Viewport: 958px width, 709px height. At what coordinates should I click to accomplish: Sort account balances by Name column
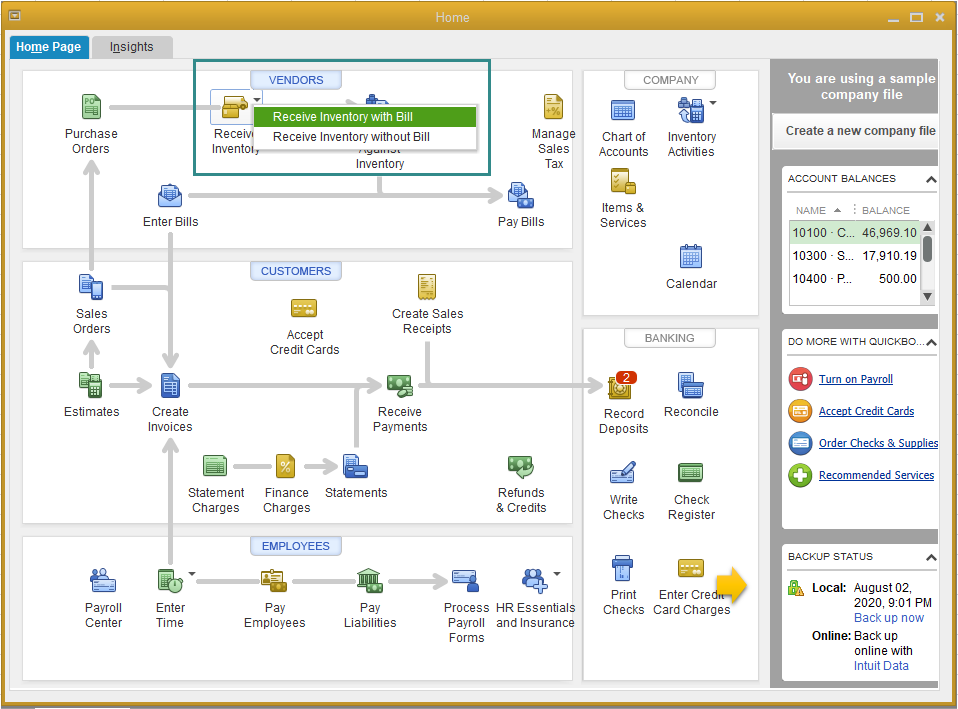tap(818, 210)
